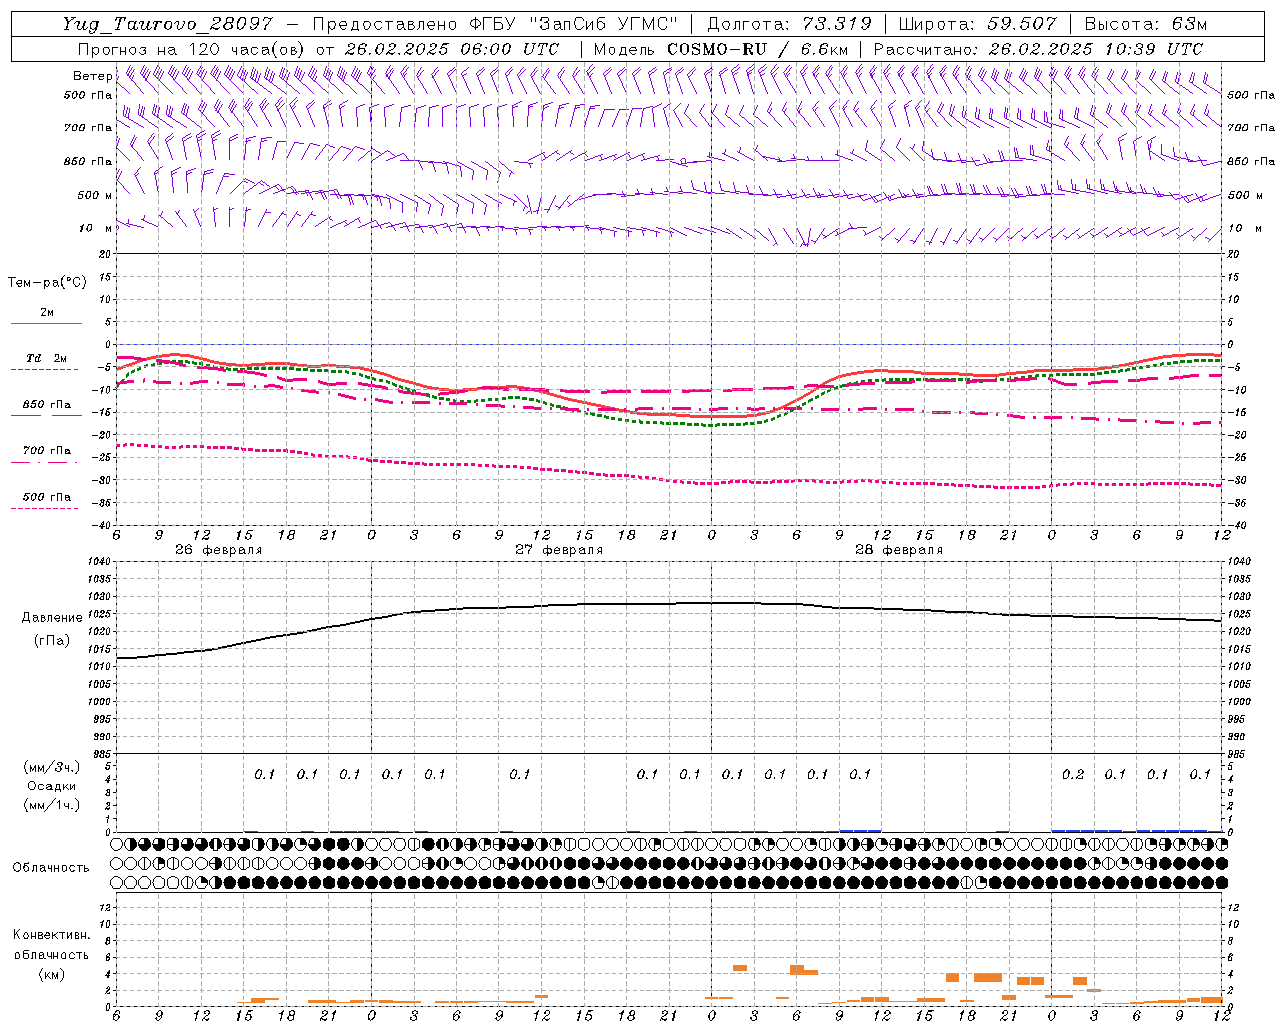
Task: Click the (гПа) unit under Давление
Action: 52,640
